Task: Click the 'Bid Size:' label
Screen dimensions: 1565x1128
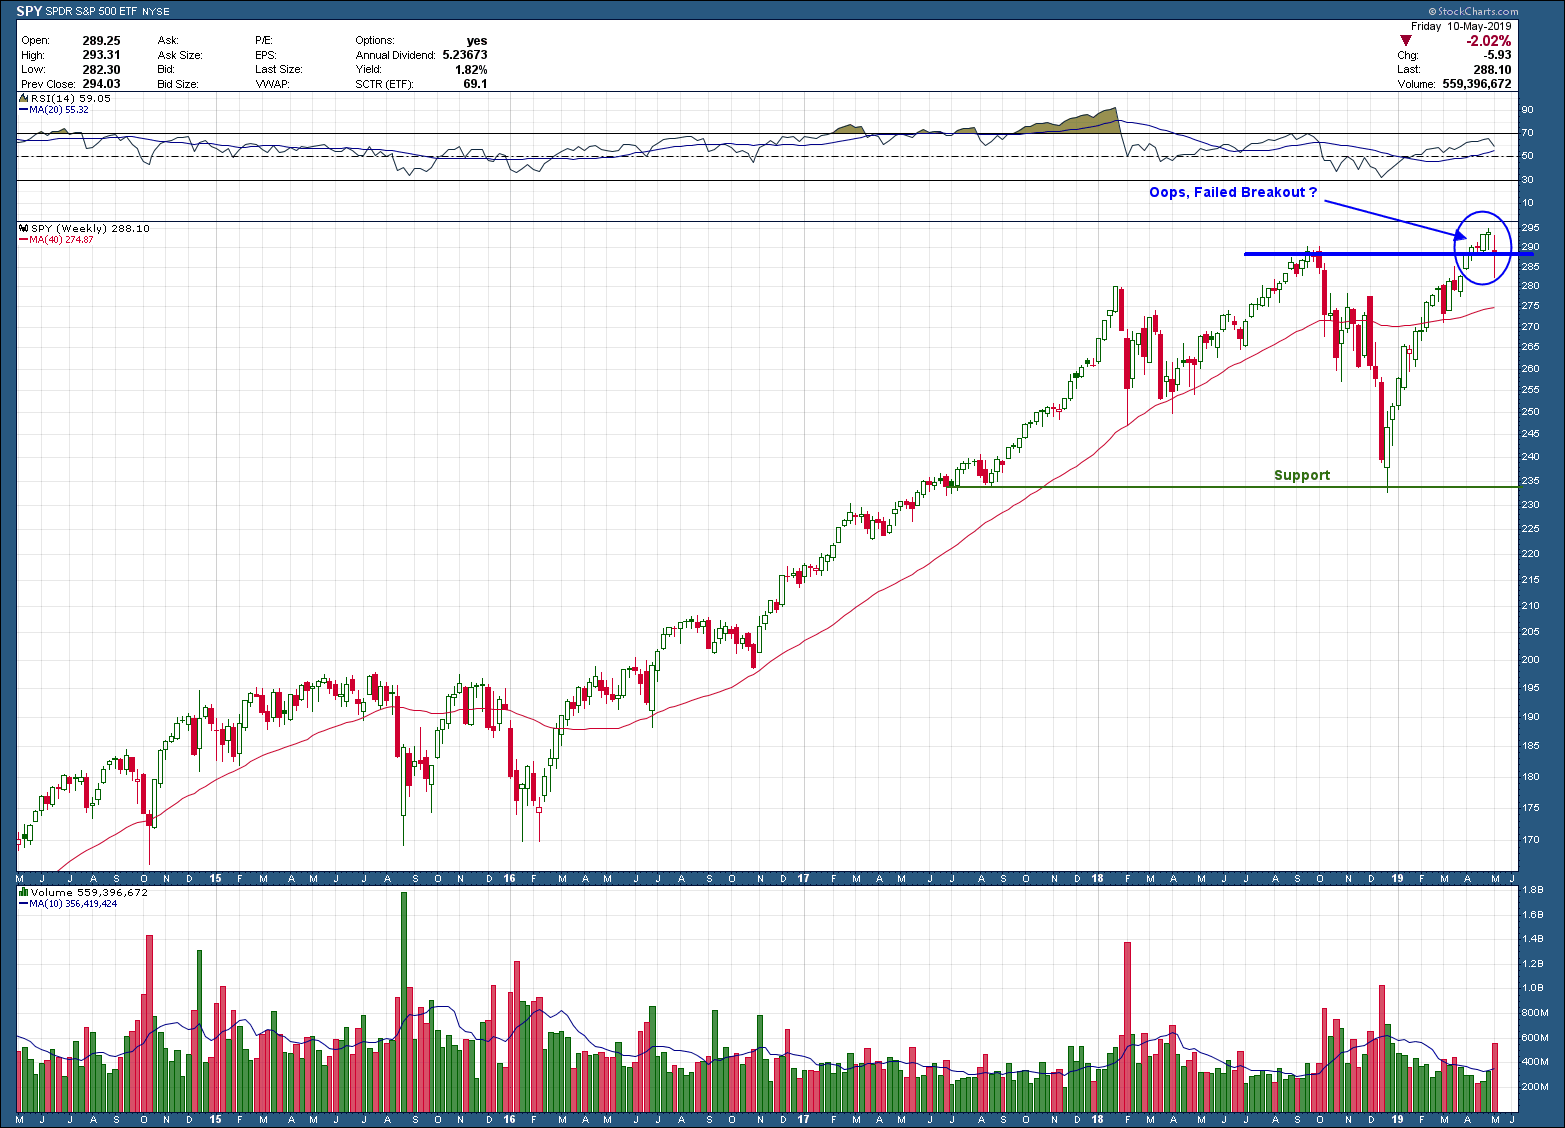Action: click(x=179, y=84)
